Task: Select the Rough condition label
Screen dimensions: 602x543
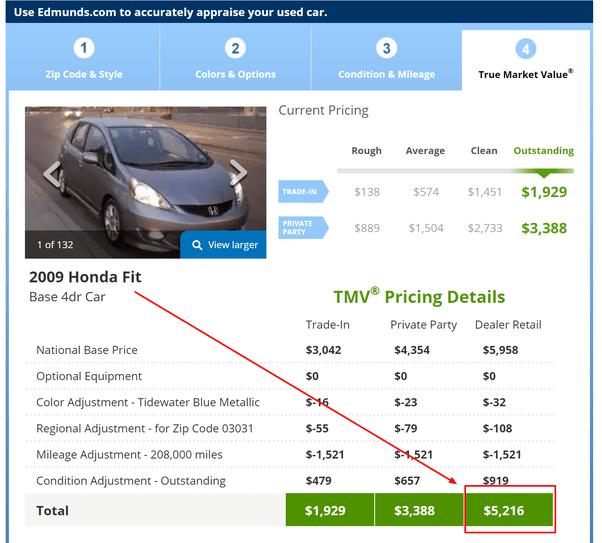Action: point(366,151)
